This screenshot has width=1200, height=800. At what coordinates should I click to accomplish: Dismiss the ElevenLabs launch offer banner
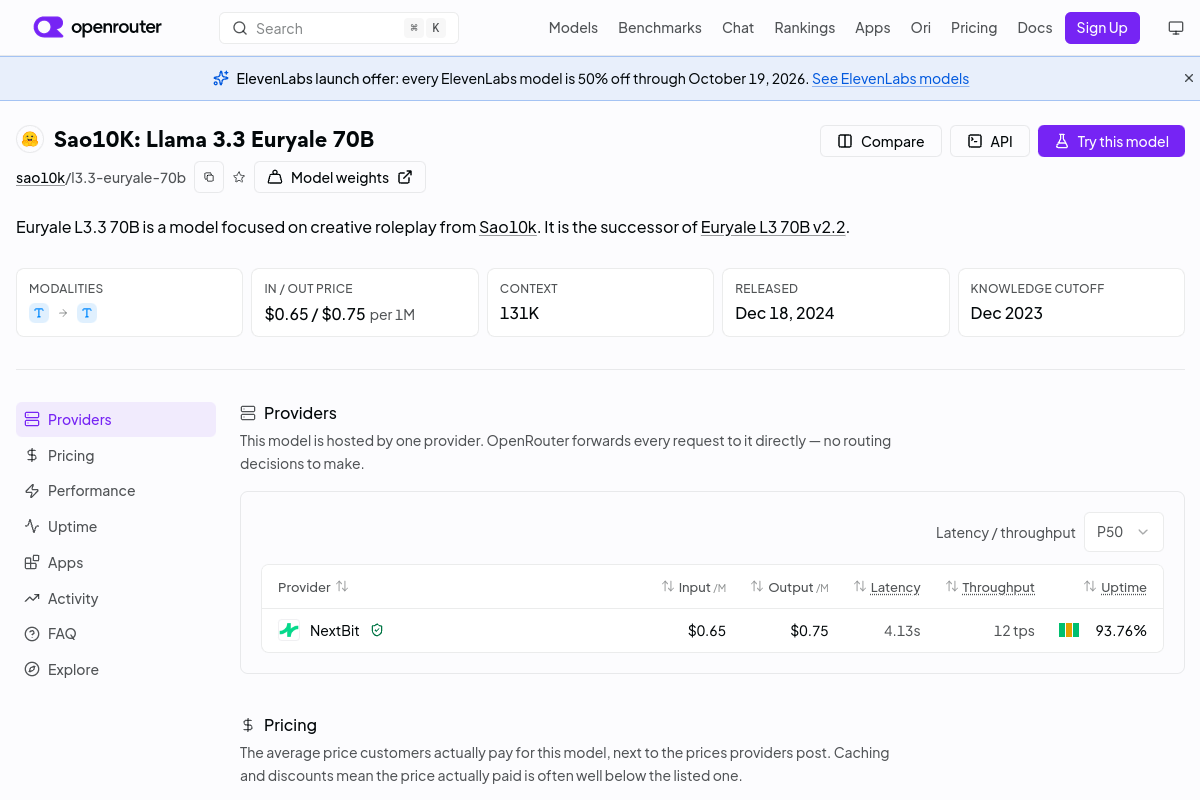[1189, 78]
